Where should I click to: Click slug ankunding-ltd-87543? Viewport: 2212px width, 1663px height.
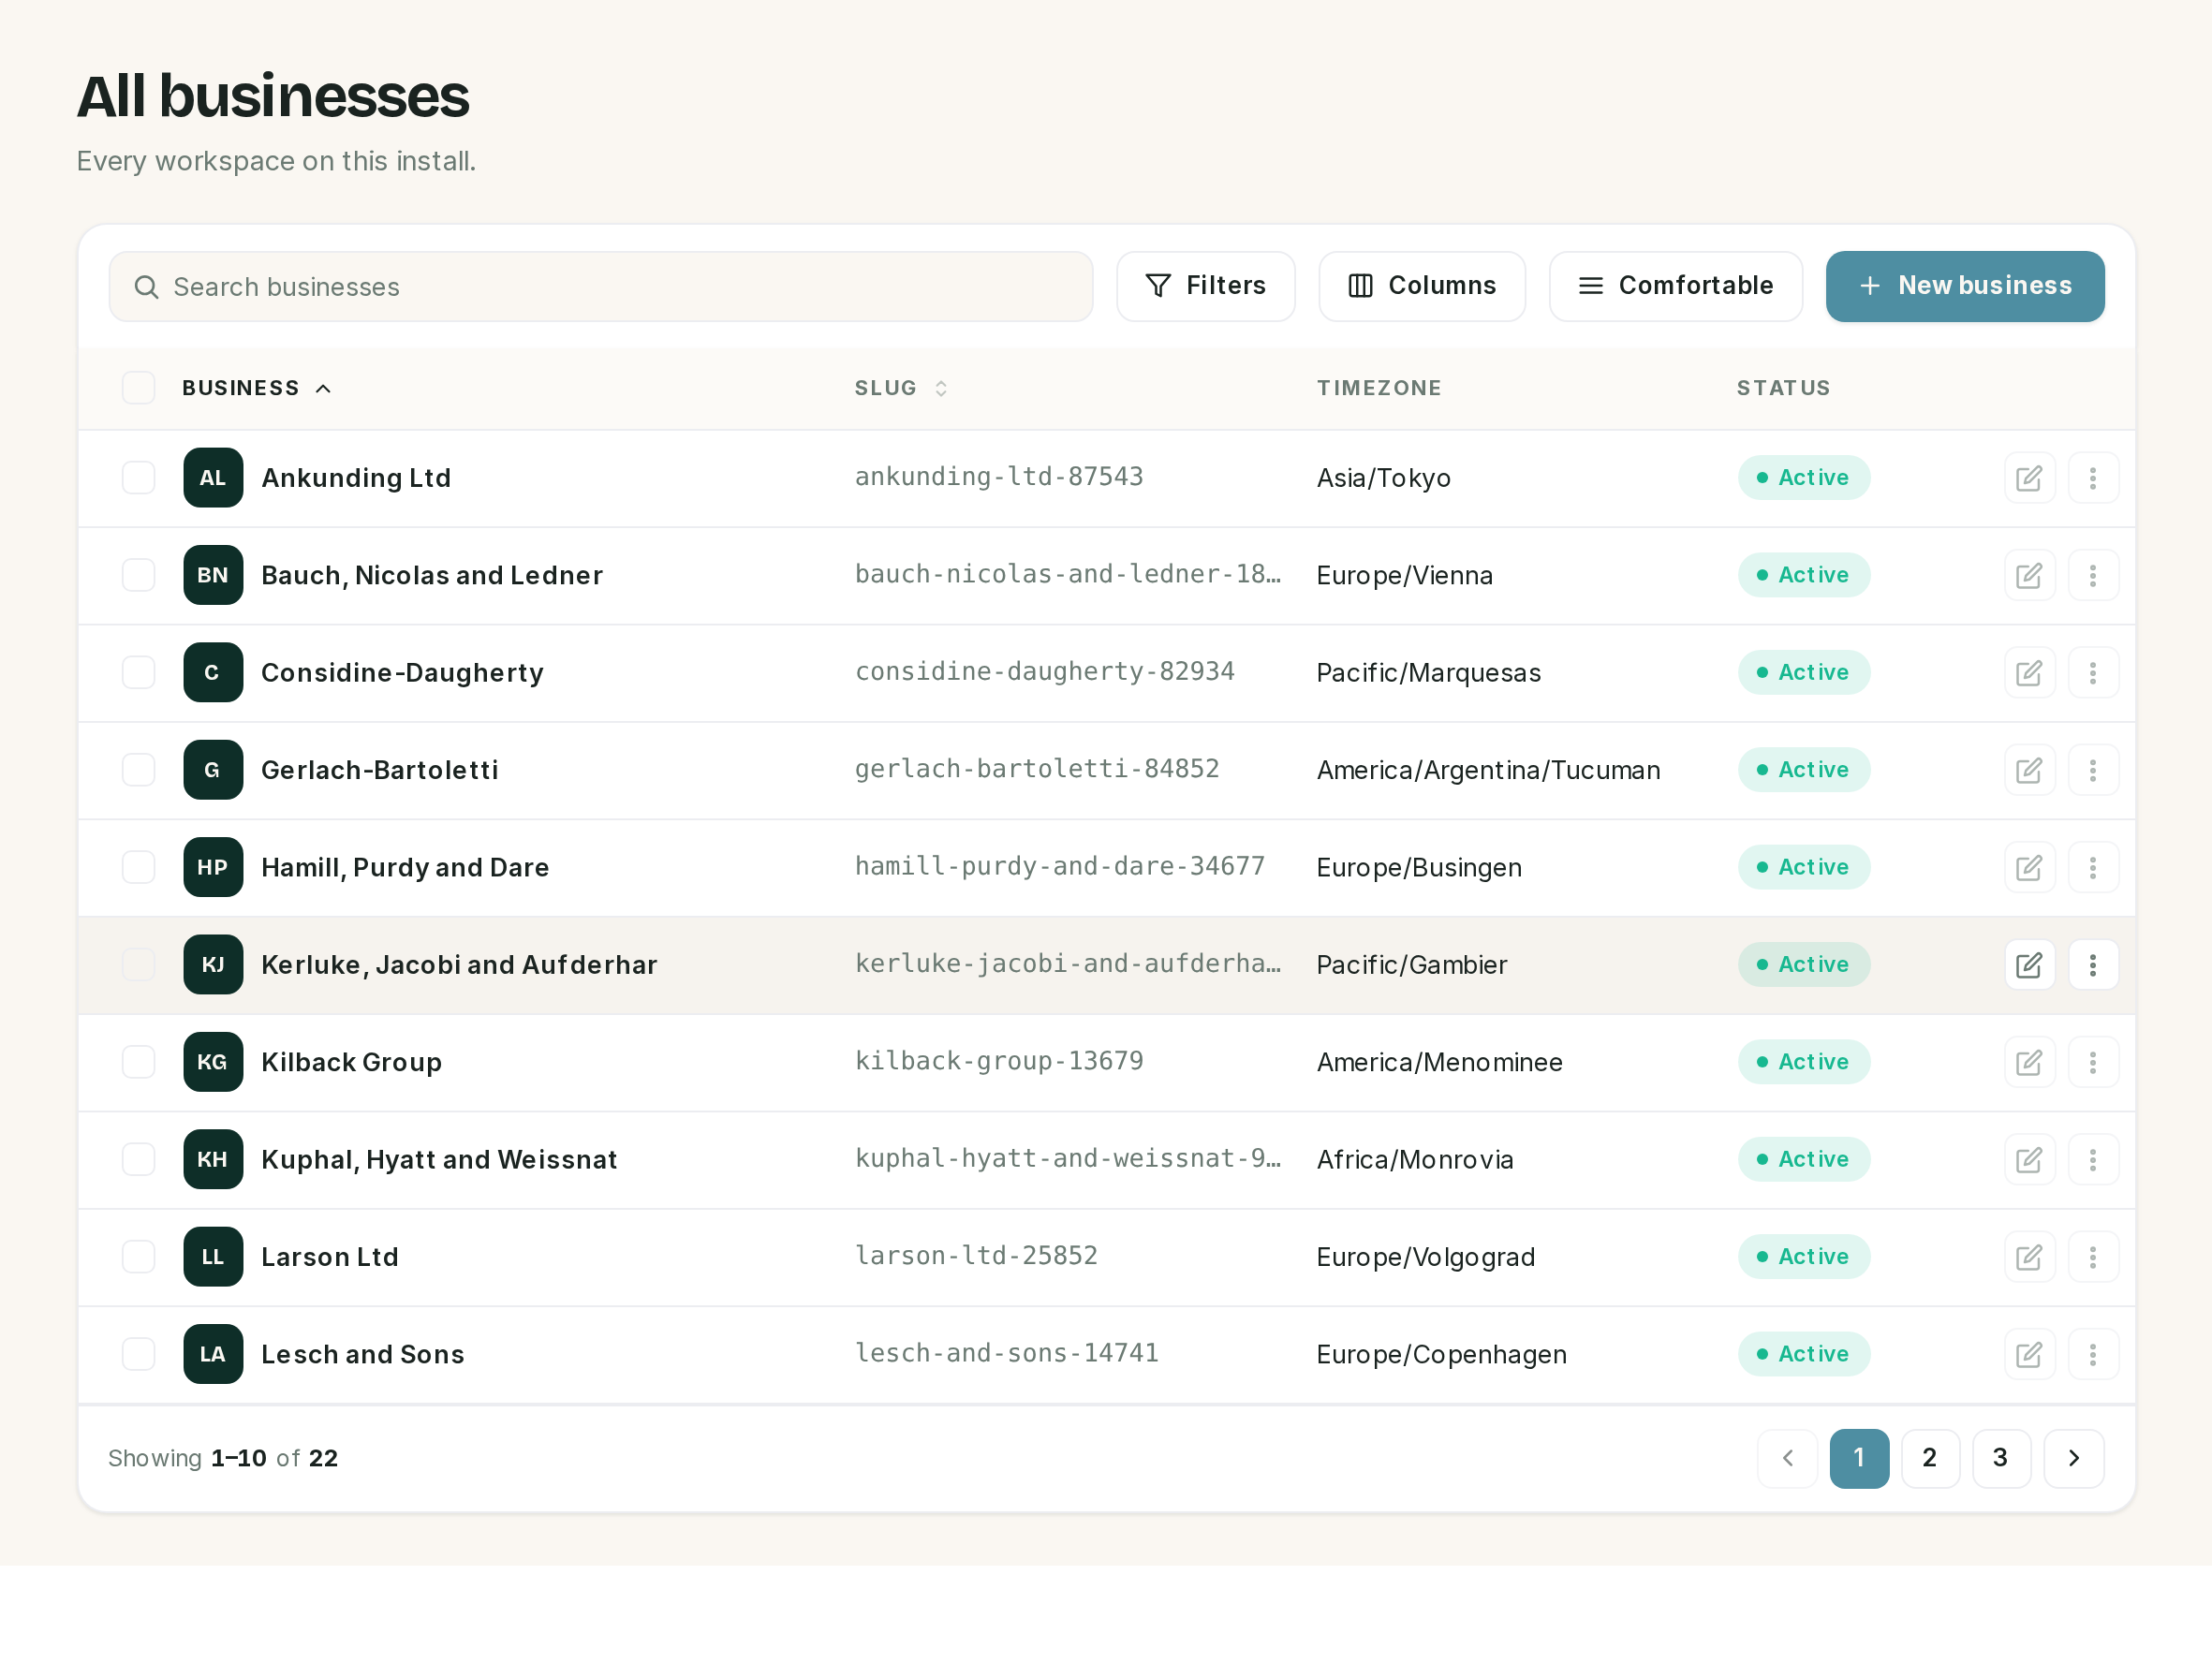pyautogui.click(x=998, y=477)
